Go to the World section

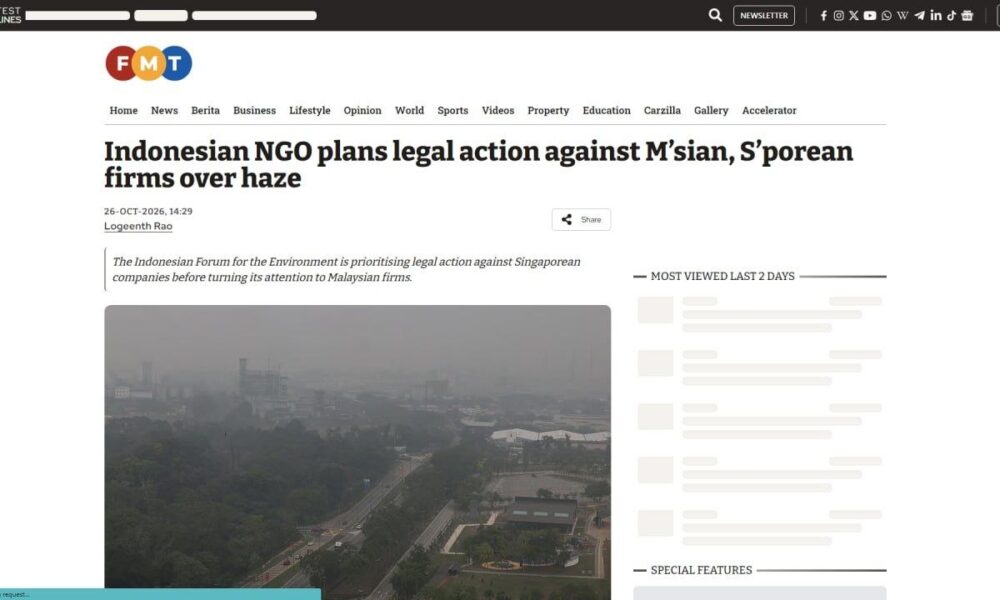coord(409,110)
